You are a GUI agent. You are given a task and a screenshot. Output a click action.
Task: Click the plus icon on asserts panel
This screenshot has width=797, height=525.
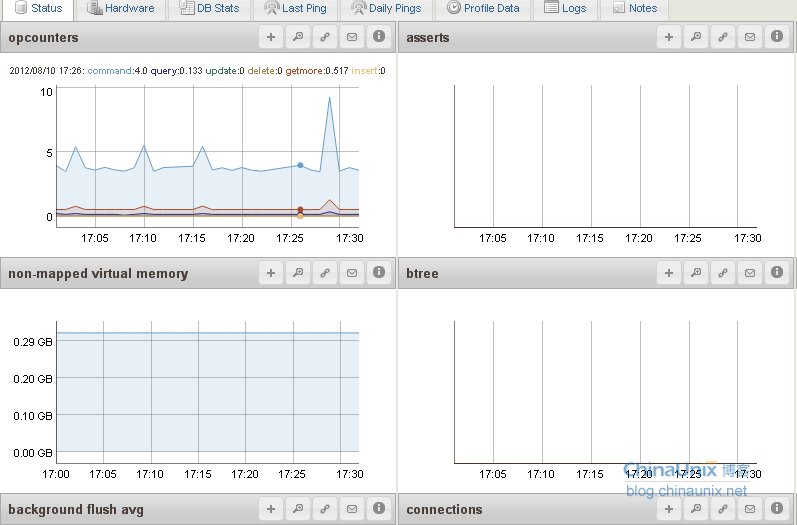(x=670, y=38)
